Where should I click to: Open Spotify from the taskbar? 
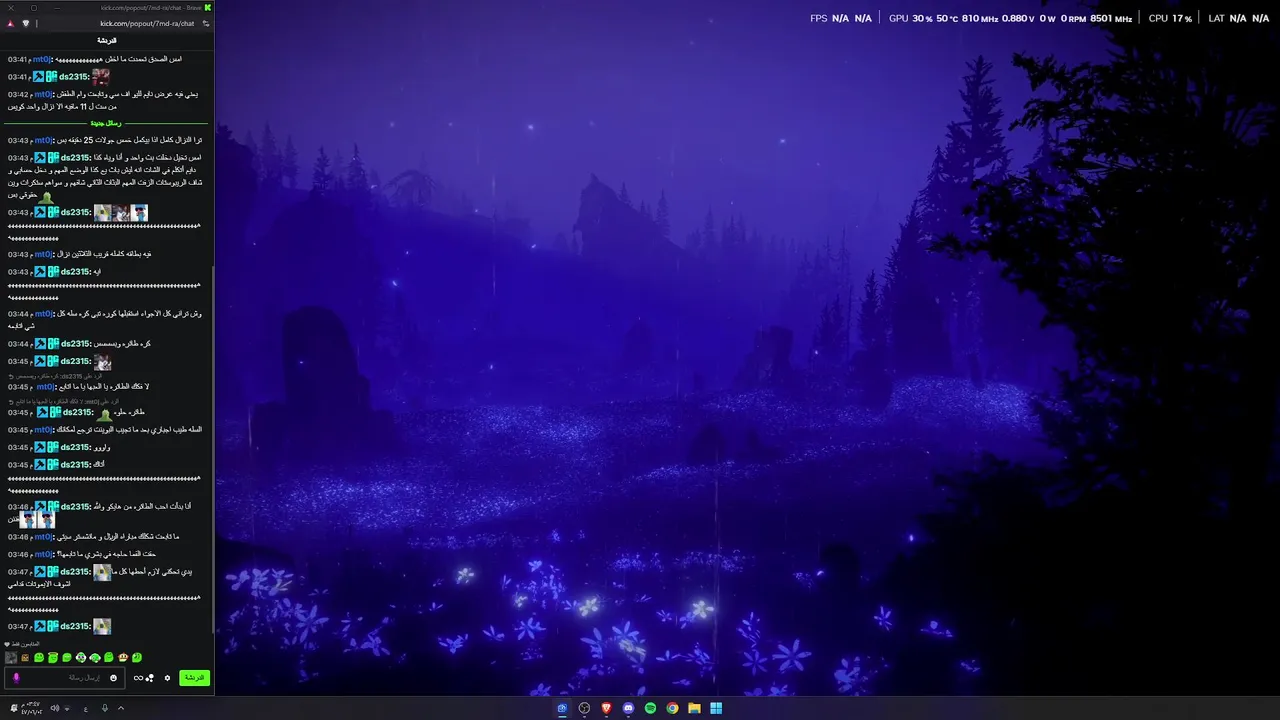coord(650,708)
